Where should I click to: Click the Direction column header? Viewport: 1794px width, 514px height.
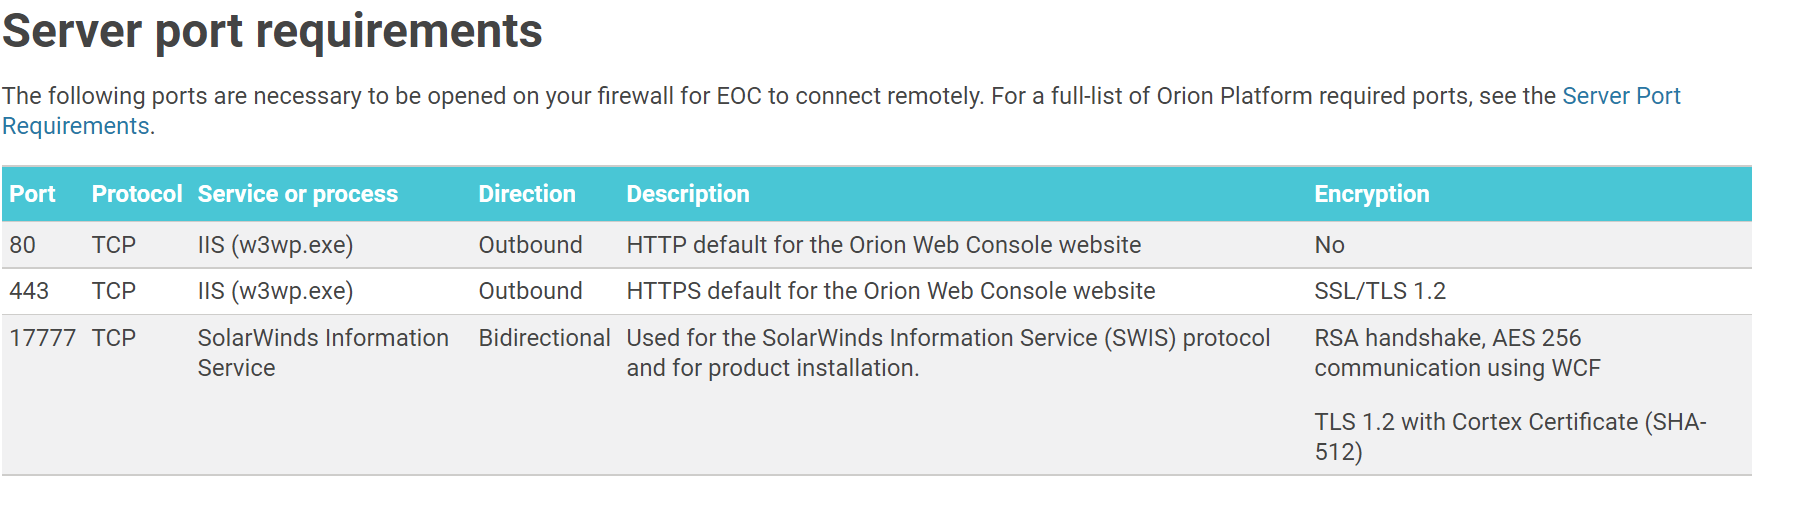(527, 194)
